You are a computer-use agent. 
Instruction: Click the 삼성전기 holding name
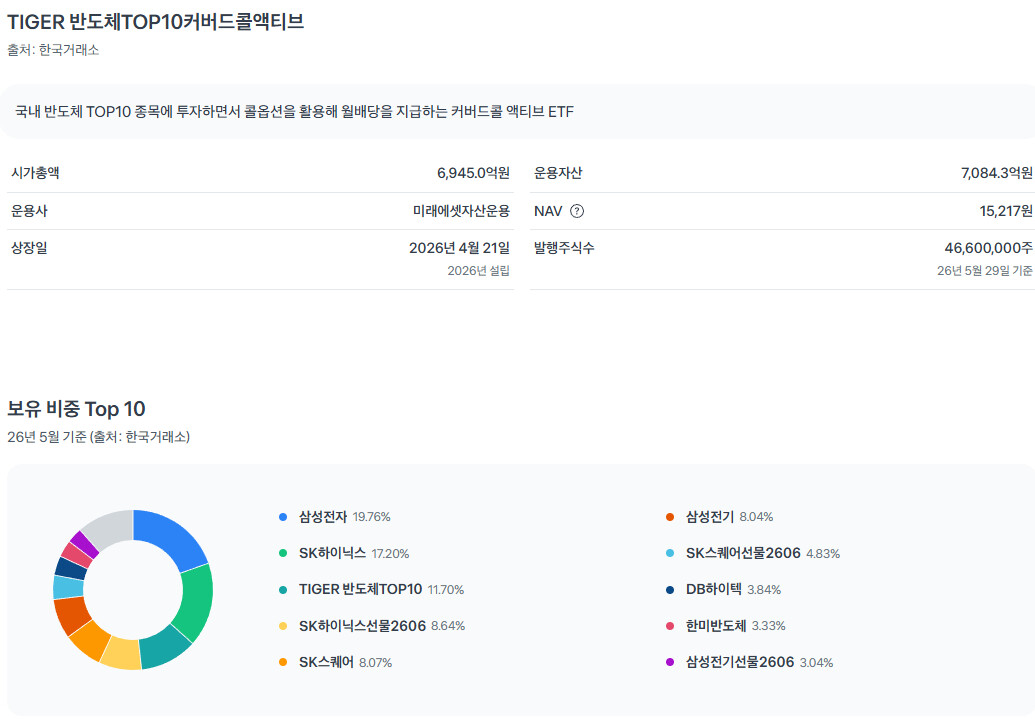(710, 517)
